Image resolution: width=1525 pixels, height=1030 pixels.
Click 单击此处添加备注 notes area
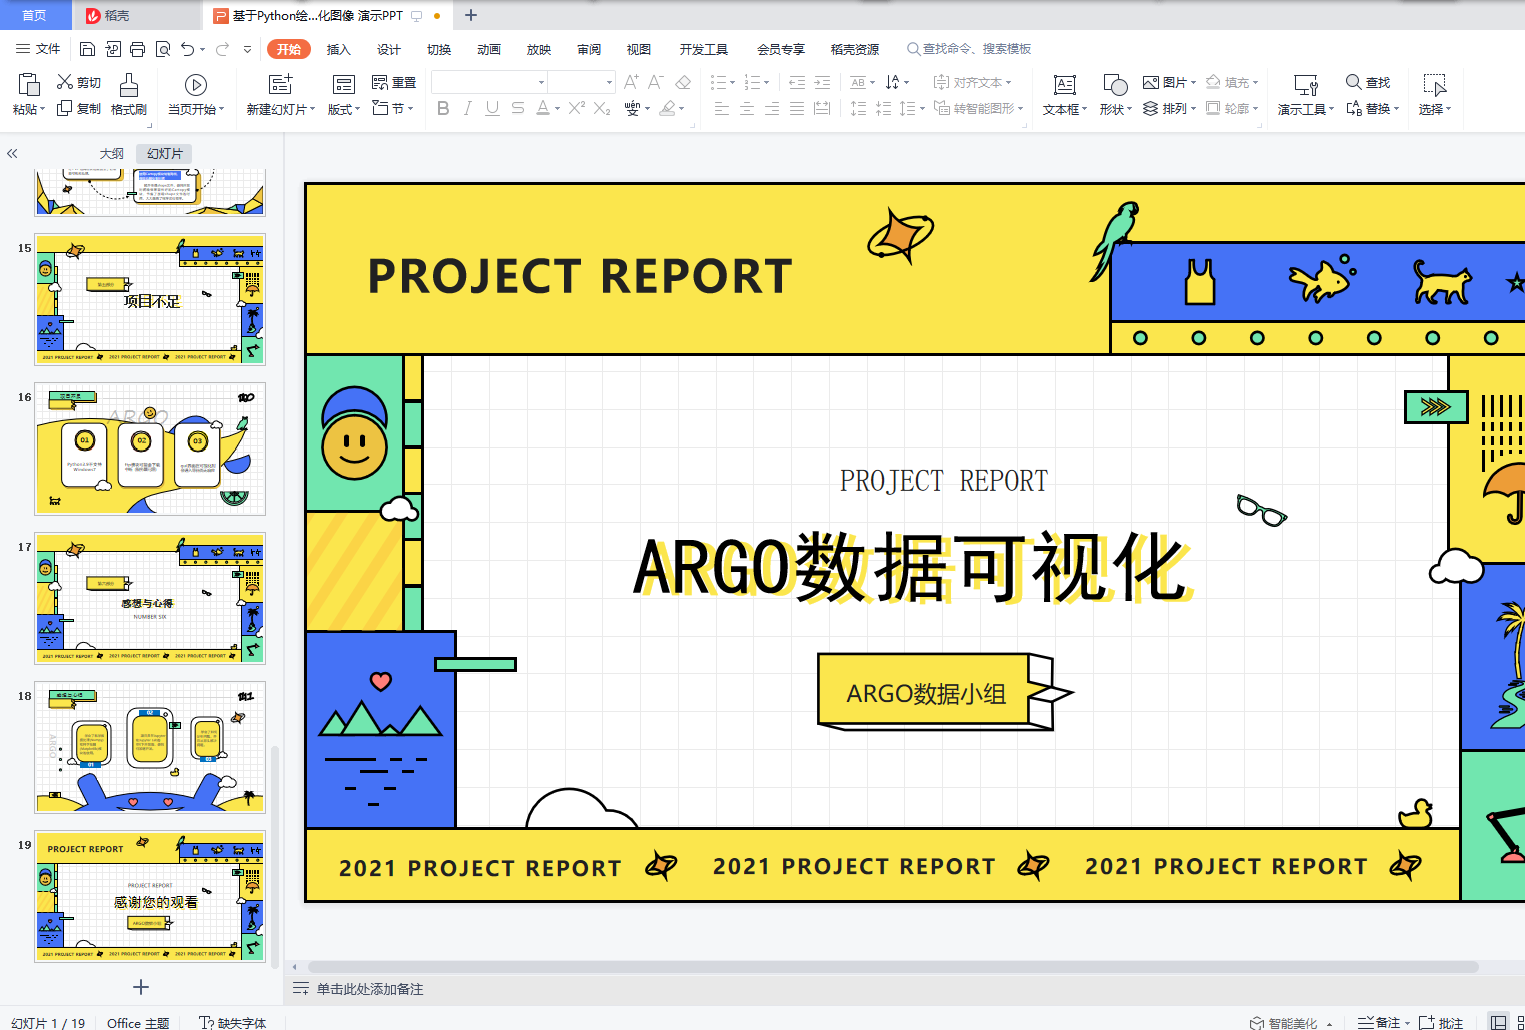(x=370, y=989)
